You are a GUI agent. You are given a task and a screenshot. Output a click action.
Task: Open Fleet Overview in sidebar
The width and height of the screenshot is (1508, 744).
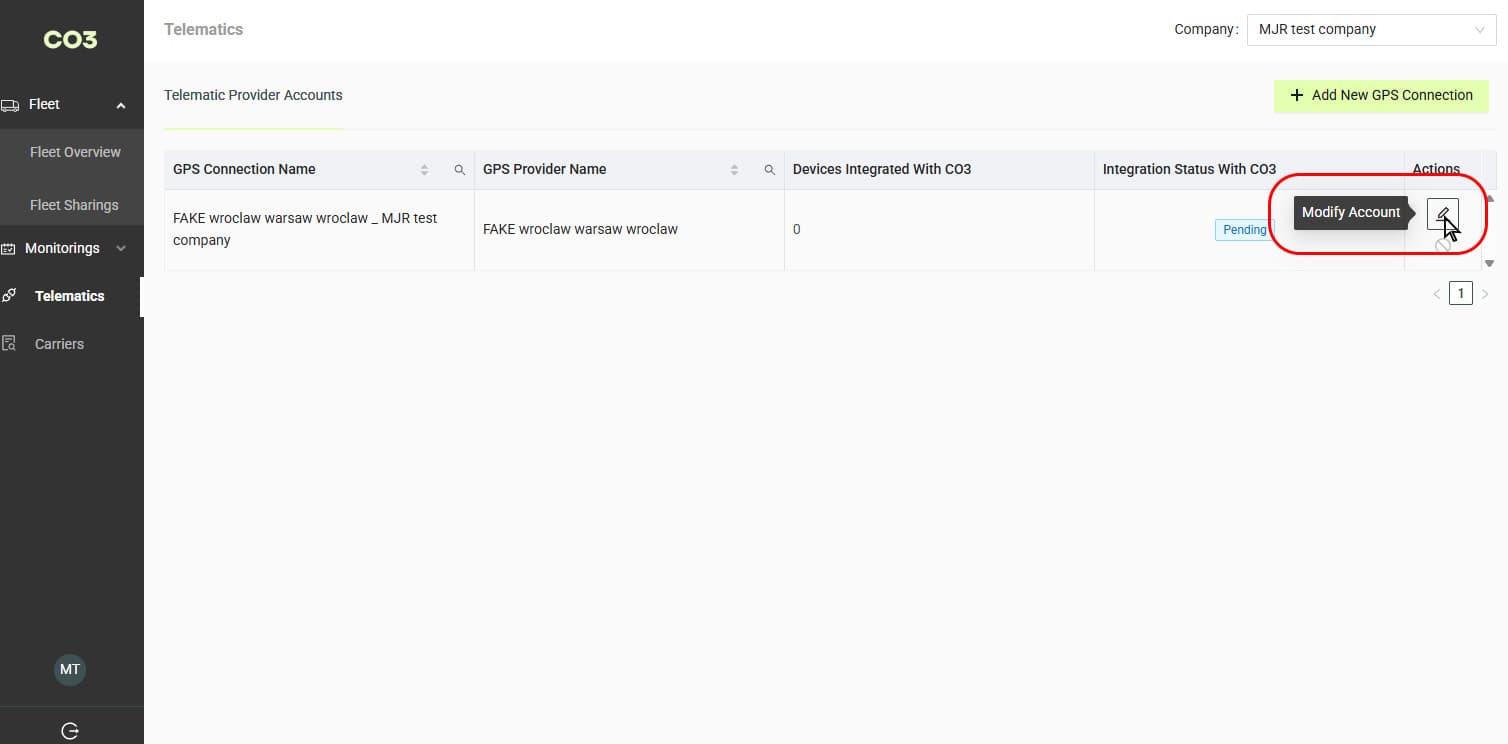click(75, 152)
